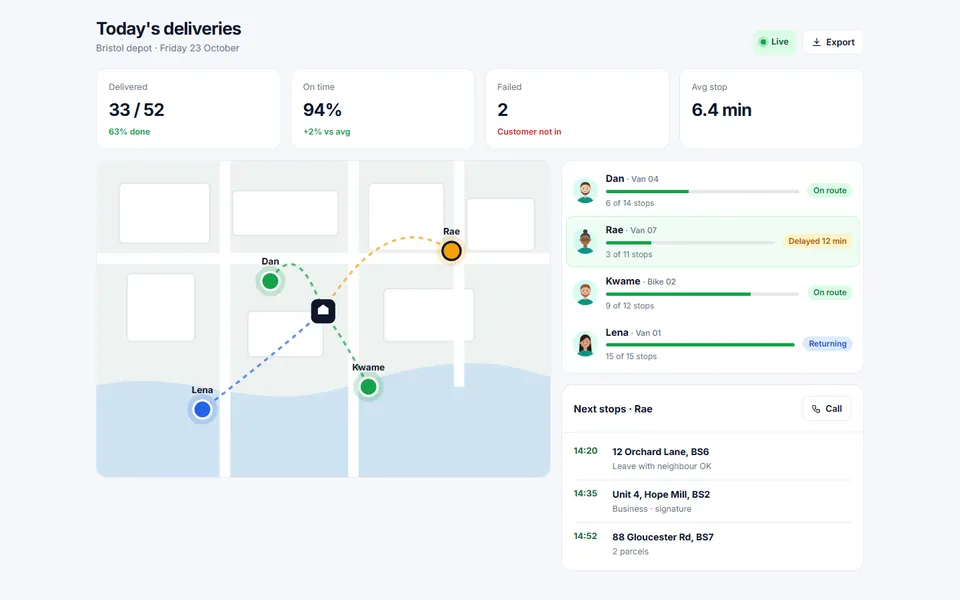Select Kwame's green marker on the map
The image size is (960, 600).
click(x=368, y=387)
